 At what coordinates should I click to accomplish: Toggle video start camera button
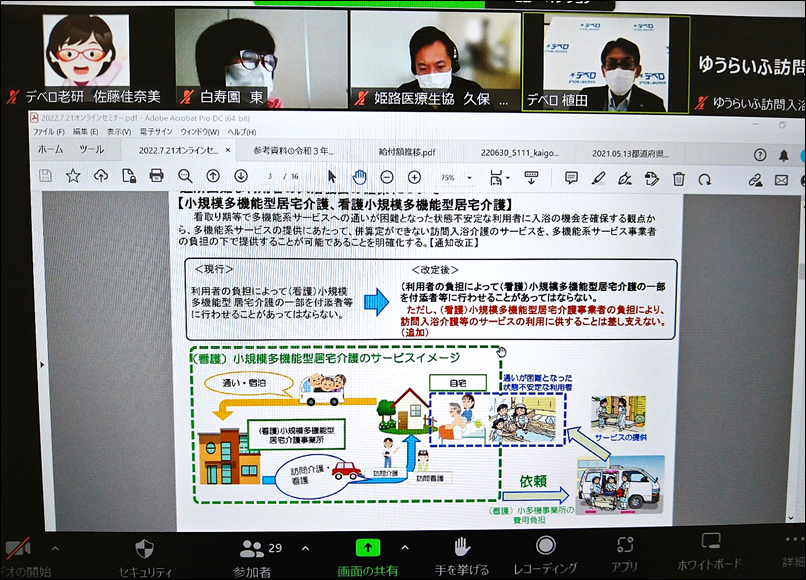point(18,548)
